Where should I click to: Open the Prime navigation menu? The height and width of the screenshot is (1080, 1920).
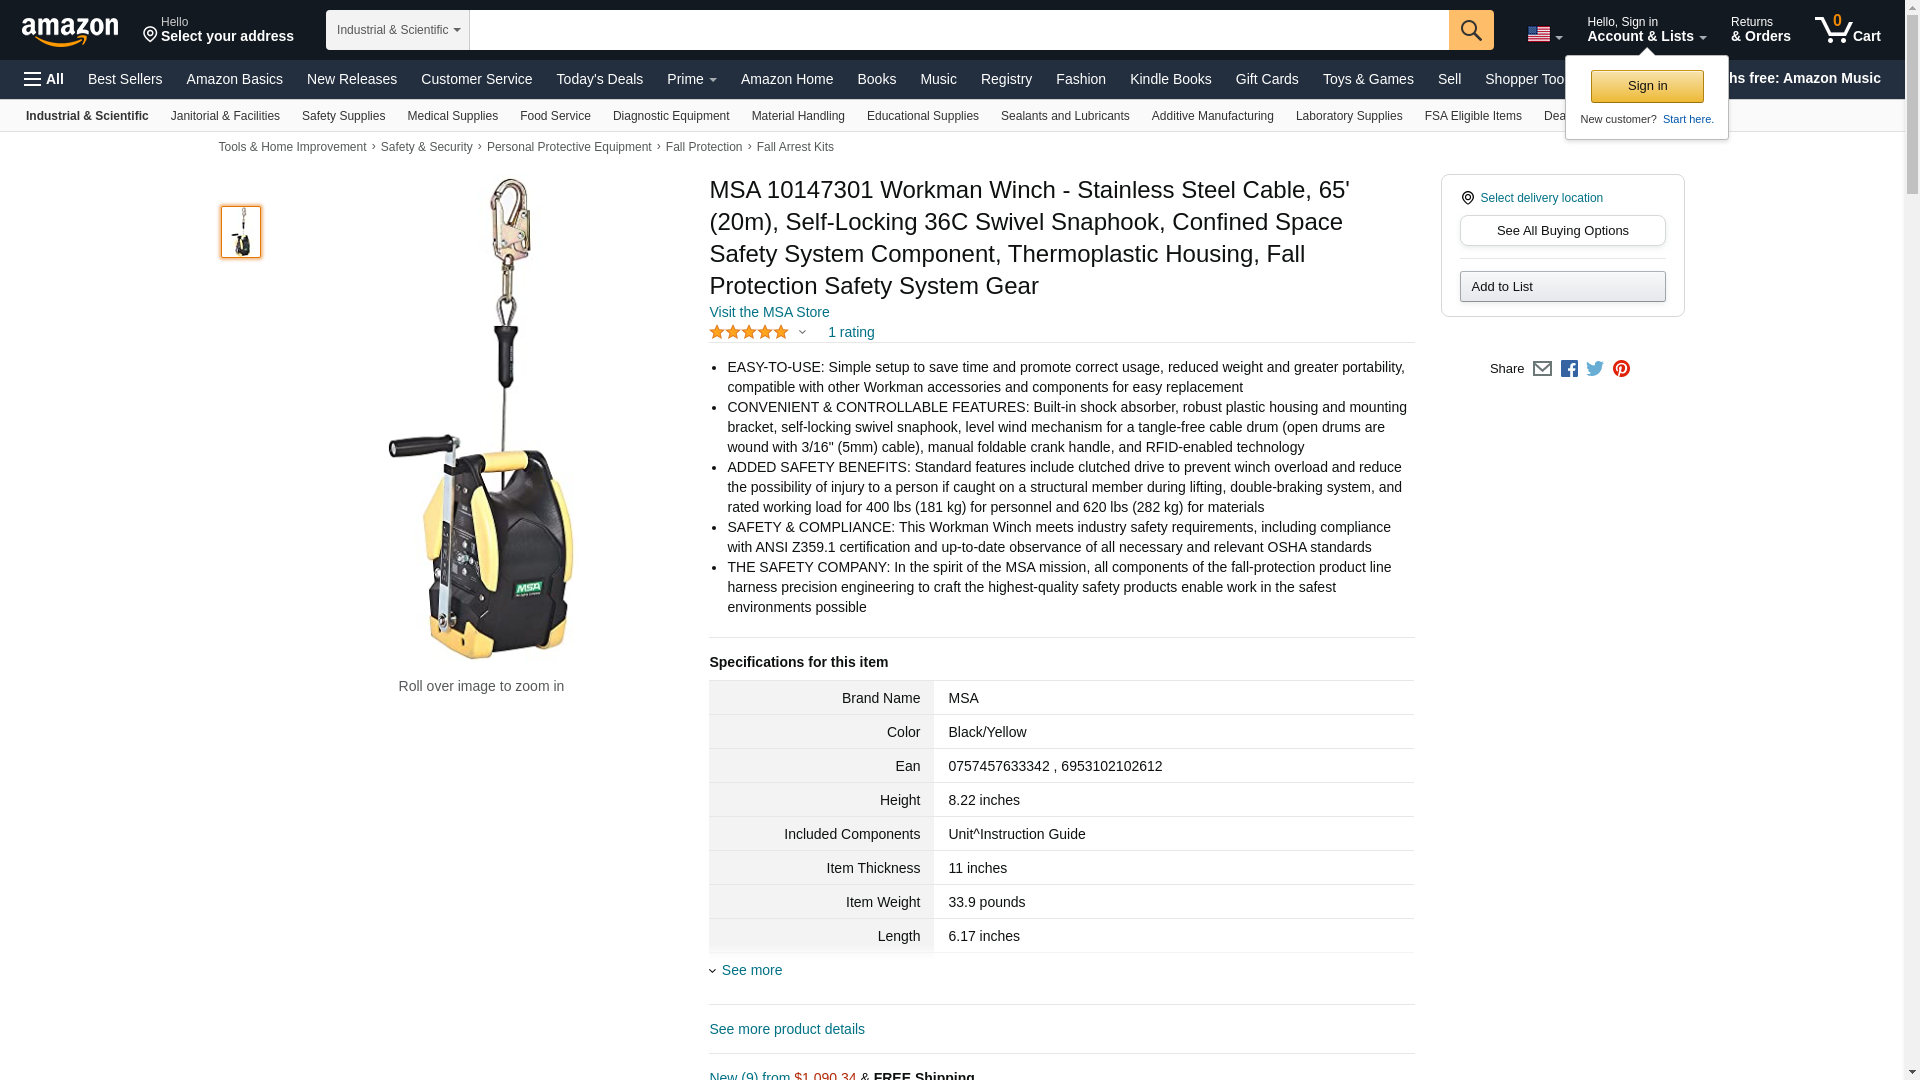pos(691,79)
